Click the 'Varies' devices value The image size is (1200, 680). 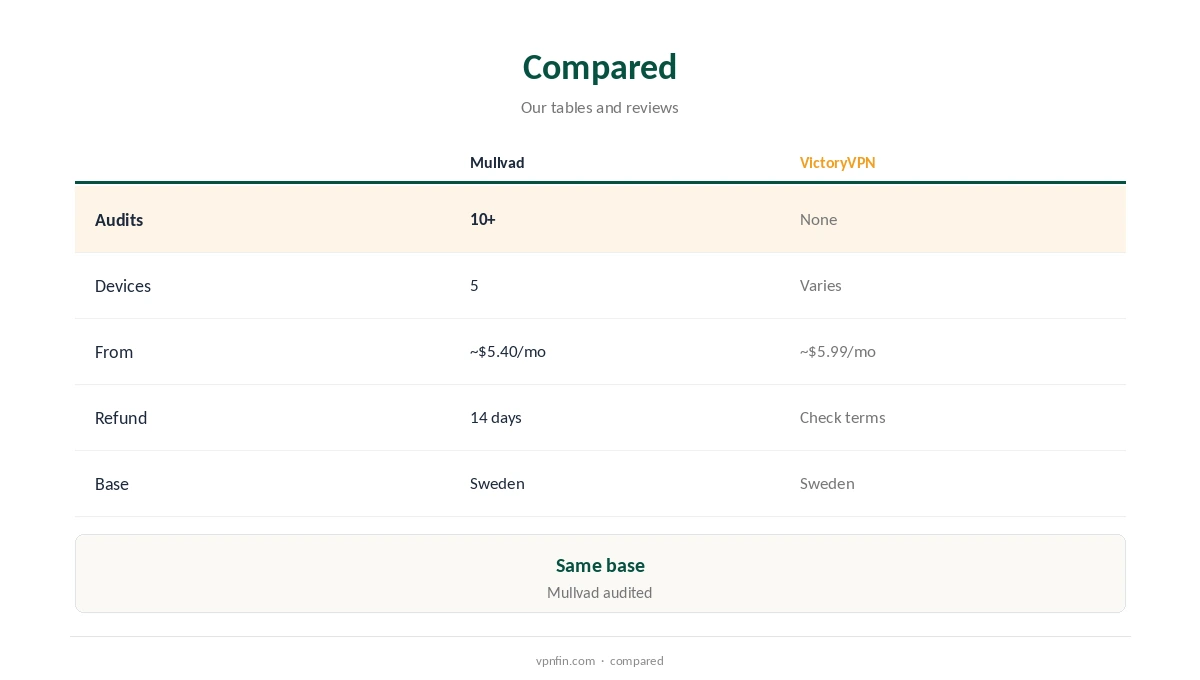820,285
